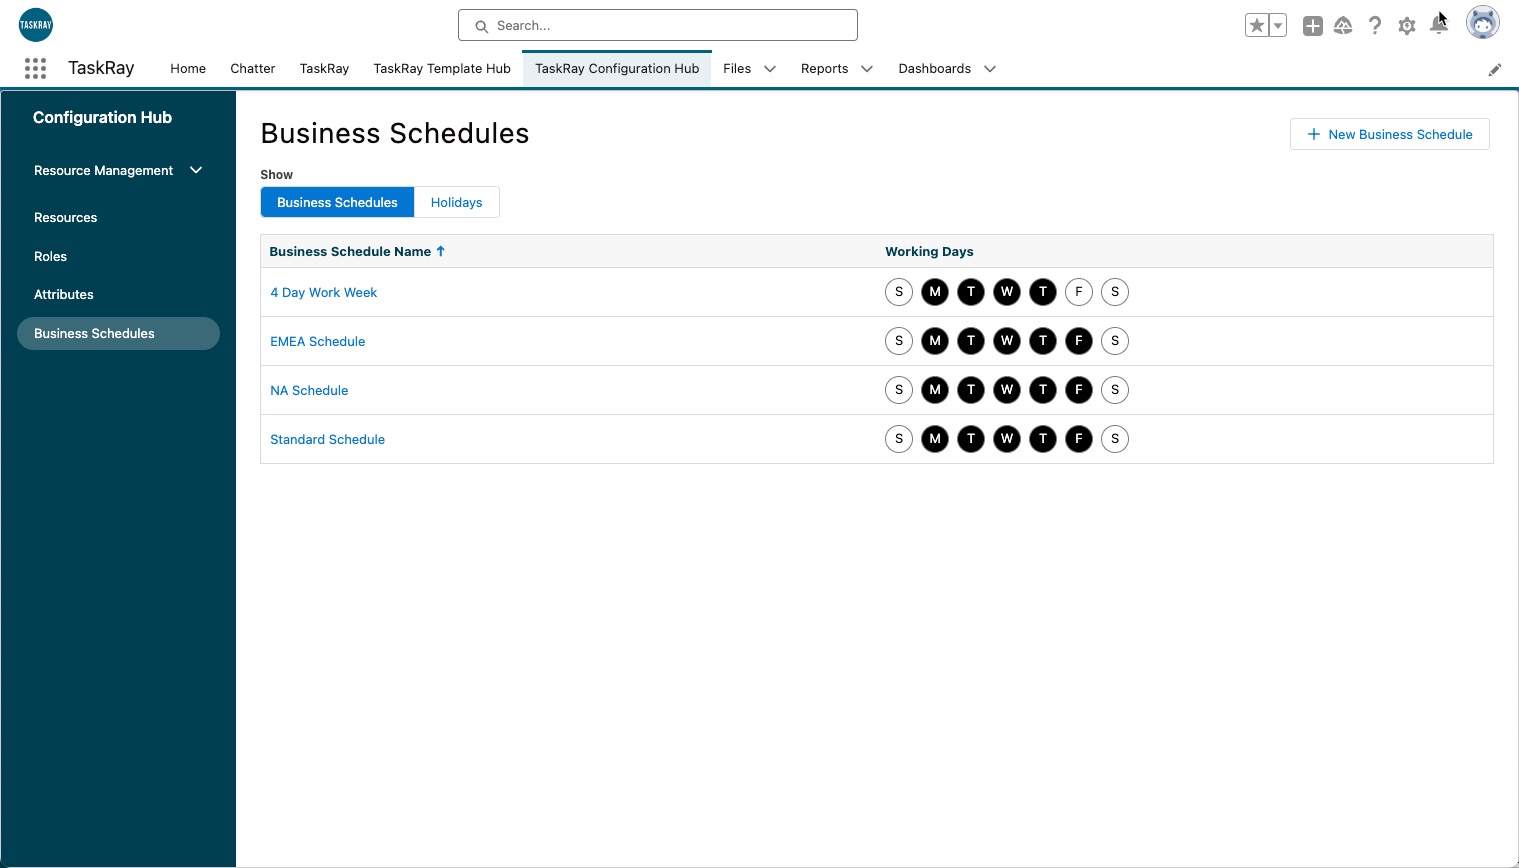This screenshot has height=868, width=1519.
Task: Click the Configuration Hub sidebar heading
Action: [x=102, y=117]
